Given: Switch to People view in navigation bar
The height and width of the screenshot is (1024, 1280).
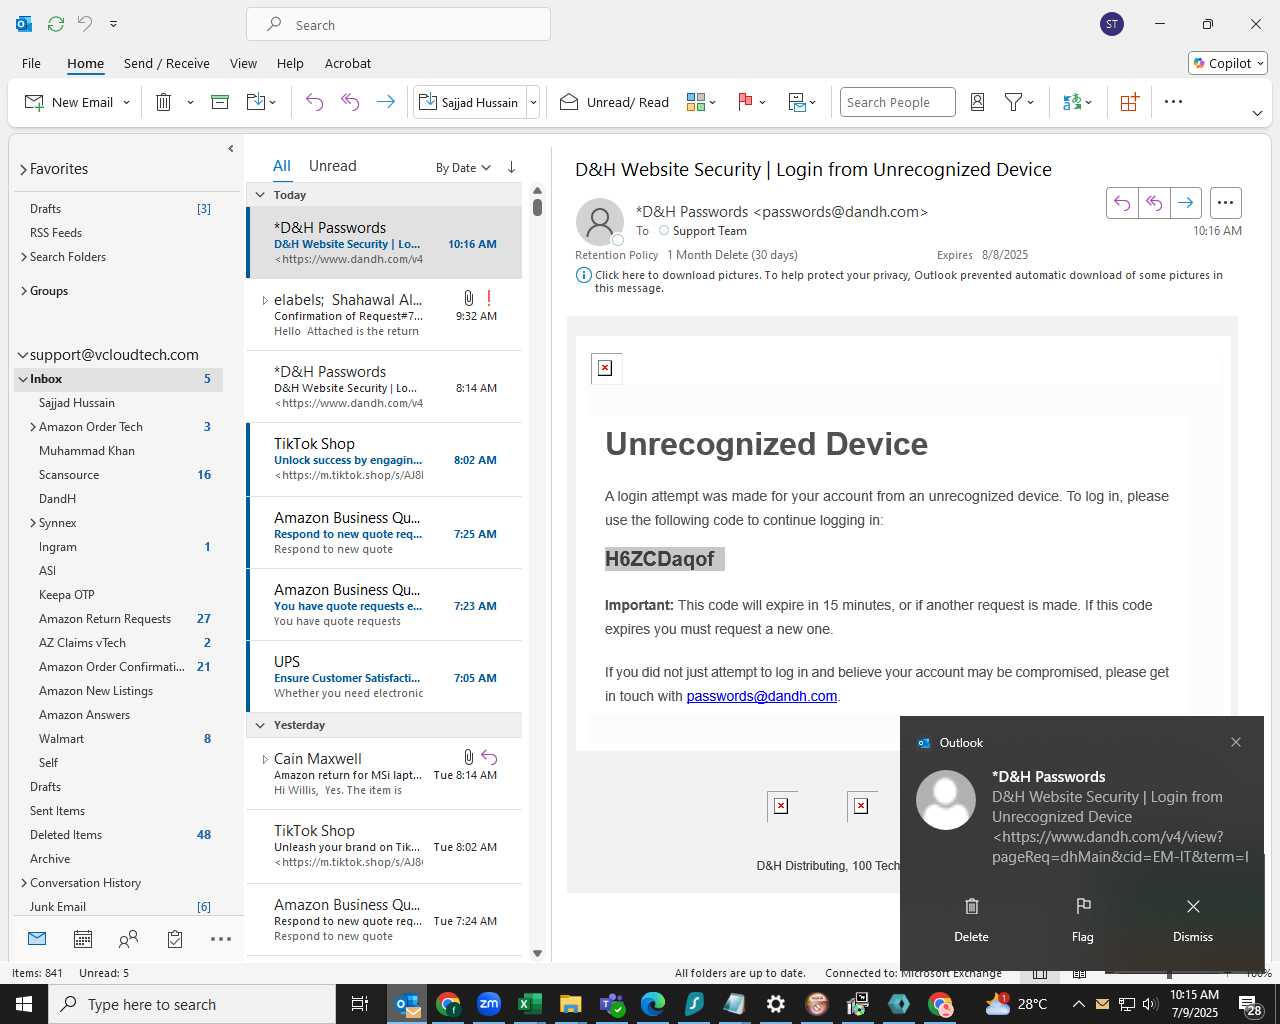Looking at the screenshot, I should (x=129, y=939).
